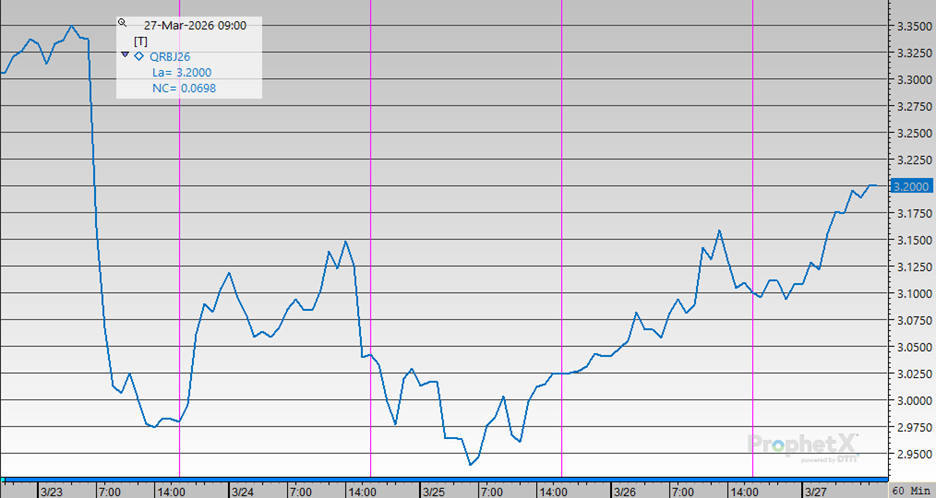
Task: Click the 3/23 date label on time axis
Action: [x=51, y=492]
